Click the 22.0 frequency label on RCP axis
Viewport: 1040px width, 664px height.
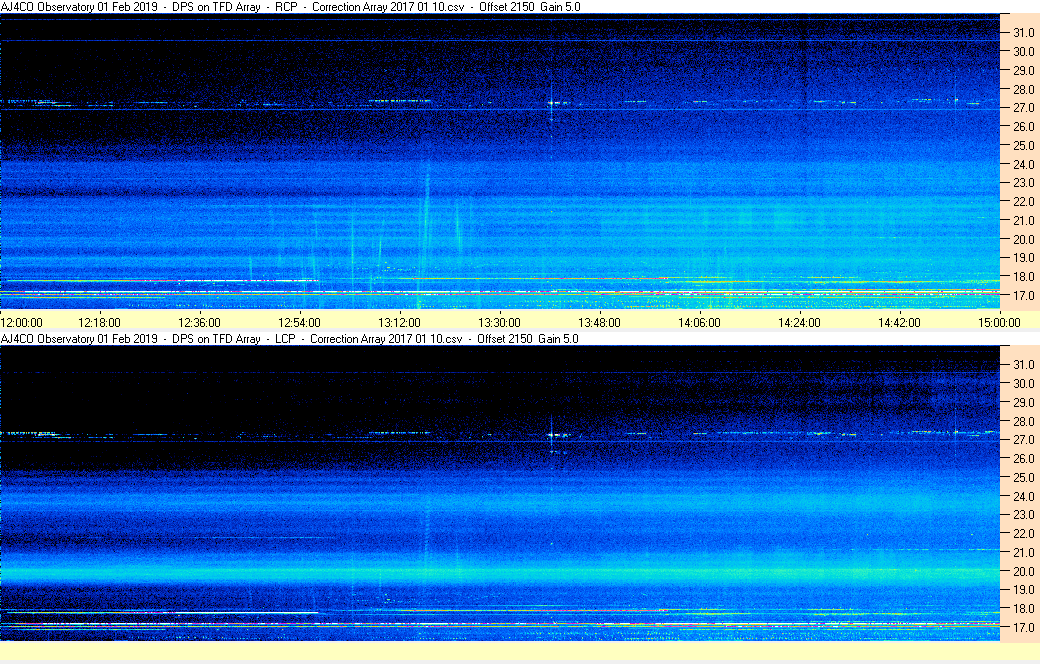(x=1023, y=201)
